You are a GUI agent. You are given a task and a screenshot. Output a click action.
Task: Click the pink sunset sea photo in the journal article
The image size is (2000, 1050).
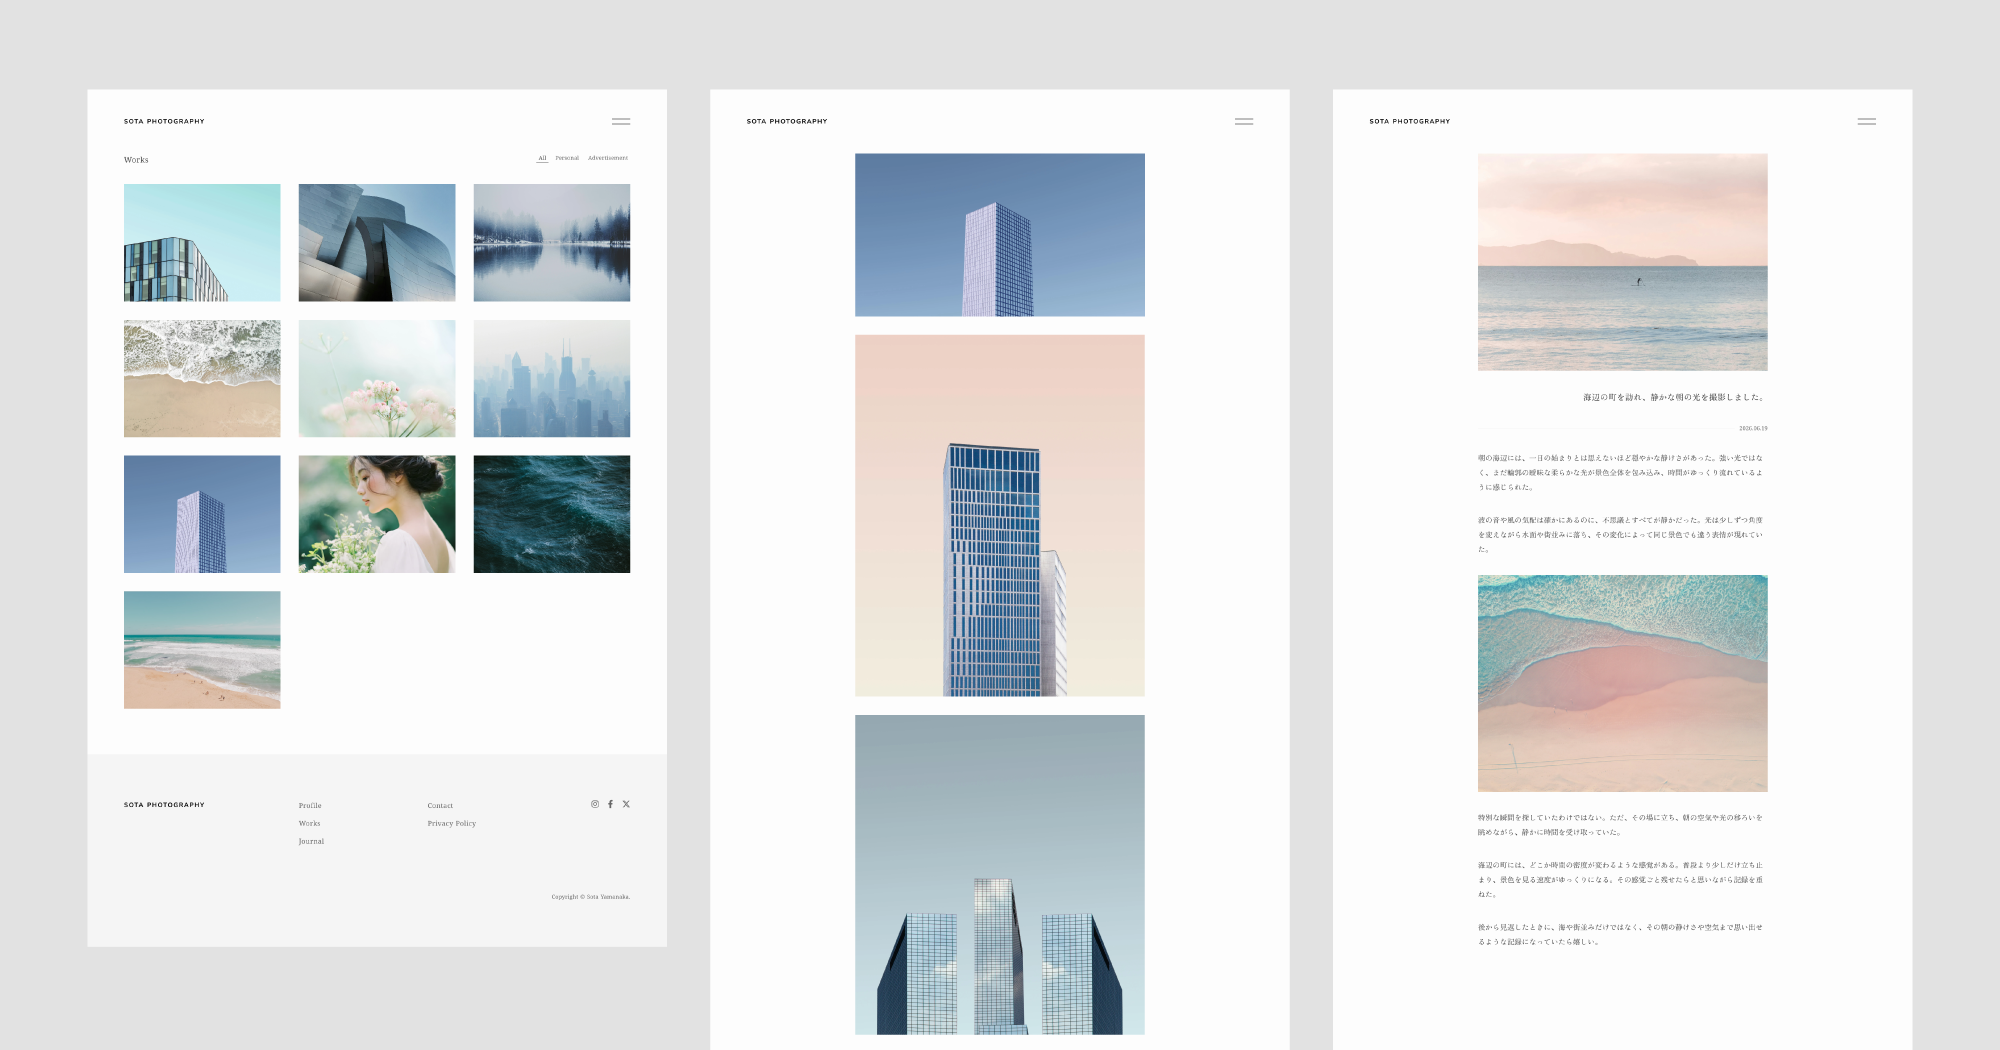(1623, 262)
